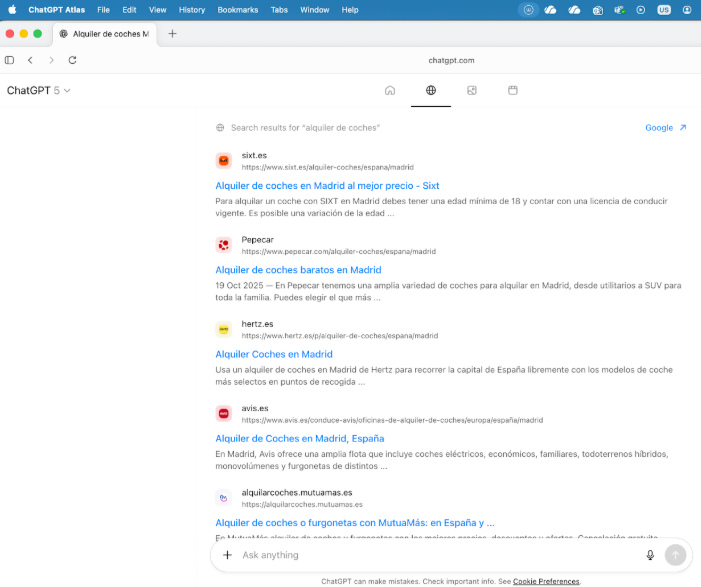
Task: Switch to the Home view icon
Action: coord(390,90)
